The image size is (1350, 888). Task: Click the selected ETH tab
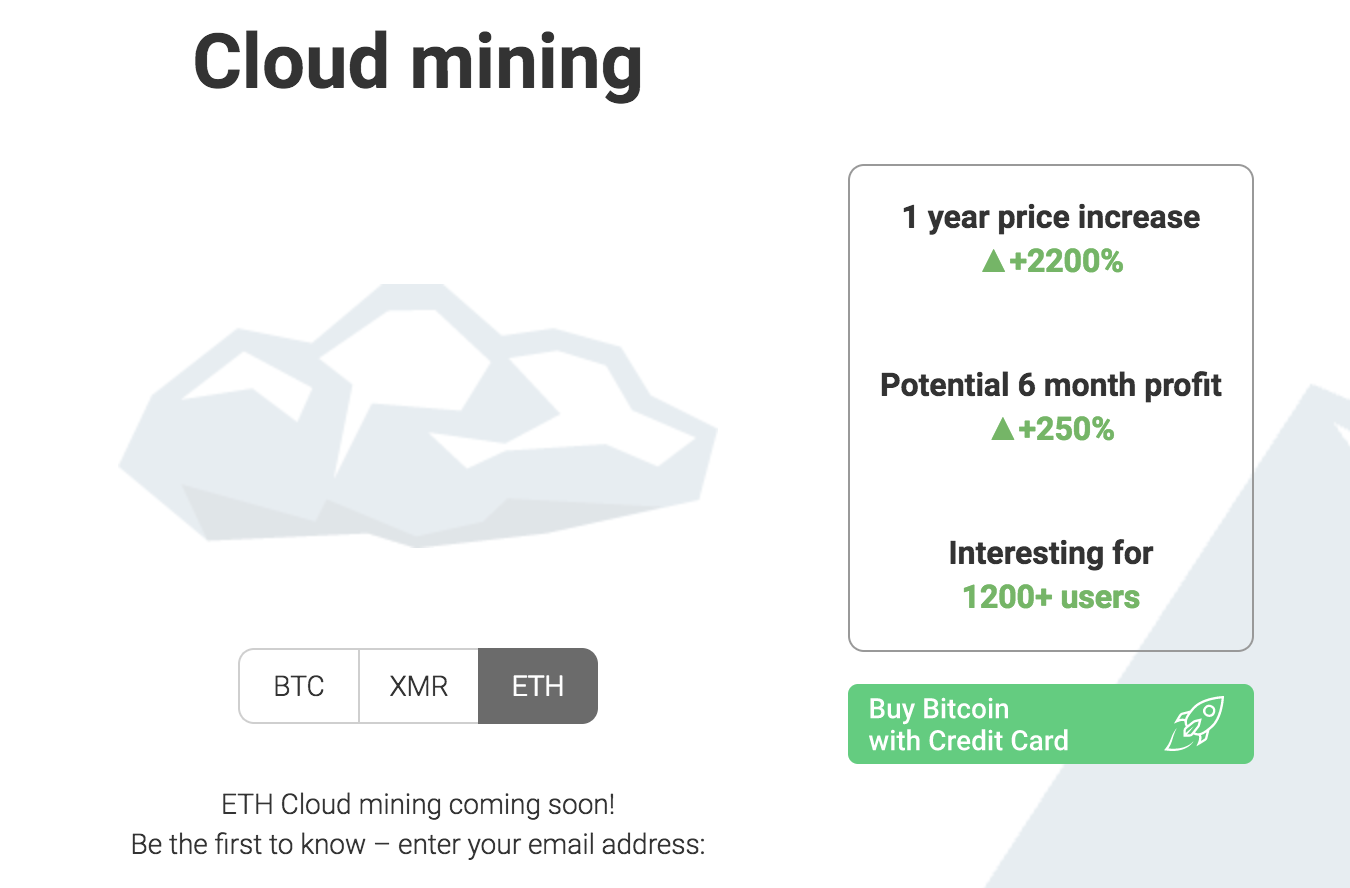538,686
